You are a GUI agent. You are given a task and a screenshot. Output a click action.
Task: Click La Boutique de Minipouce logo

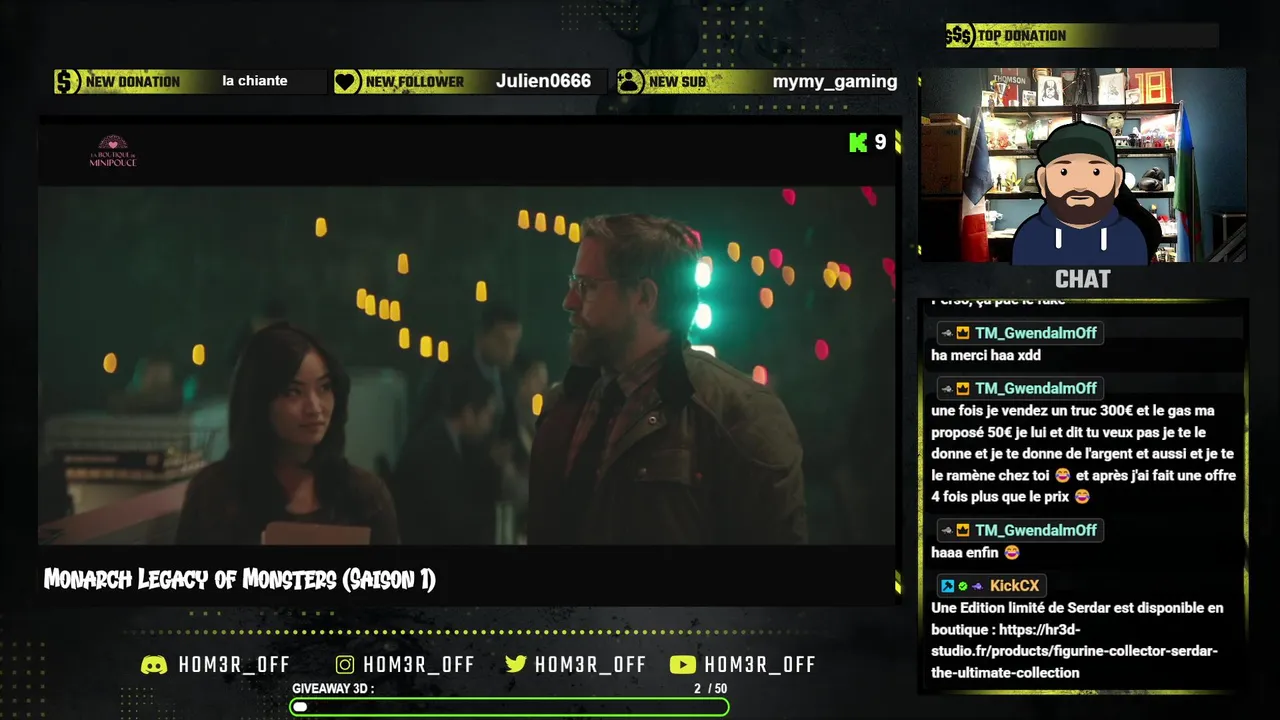tap(112, 151)
